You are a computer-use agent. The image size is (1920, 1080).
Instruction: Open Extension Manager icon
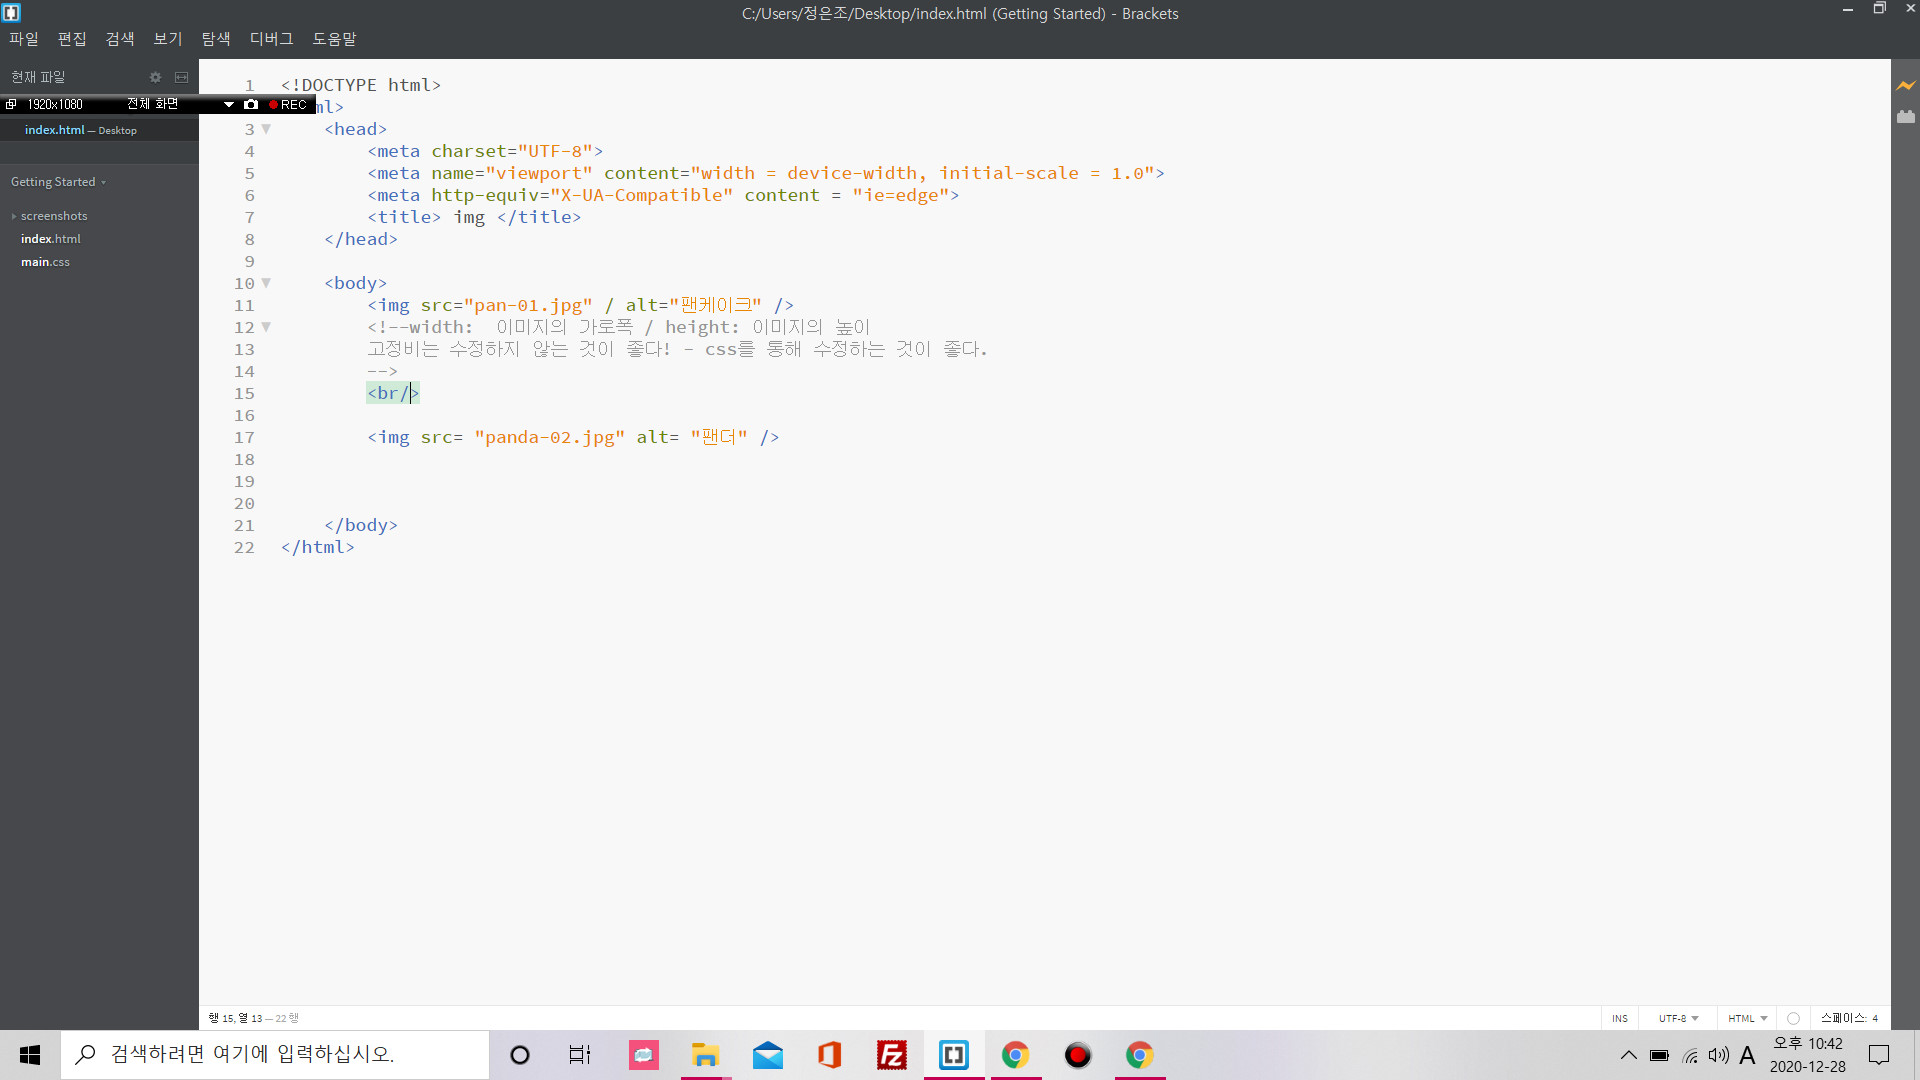point(1906,117)
